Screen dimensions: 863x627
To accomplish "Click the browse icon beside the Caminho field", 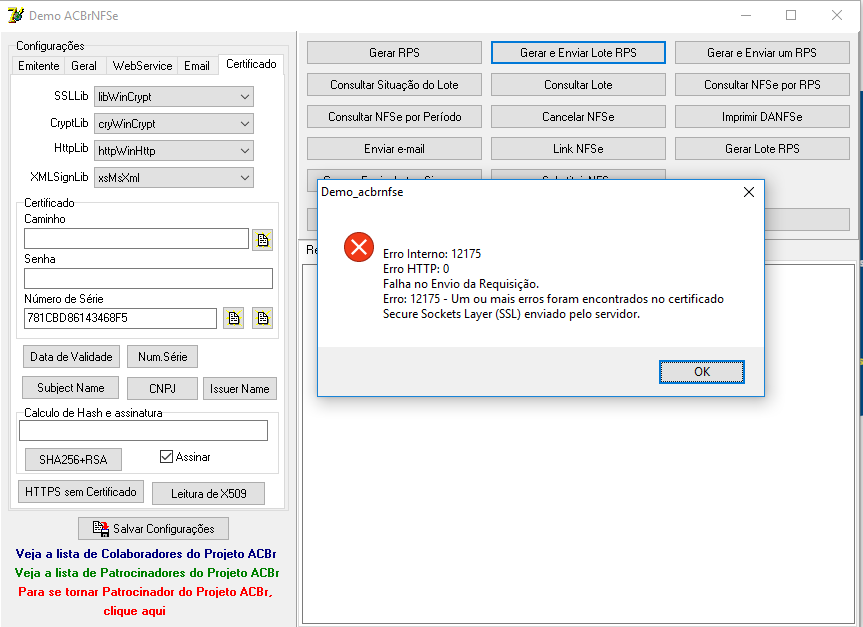I will click(x=263, y=240).
